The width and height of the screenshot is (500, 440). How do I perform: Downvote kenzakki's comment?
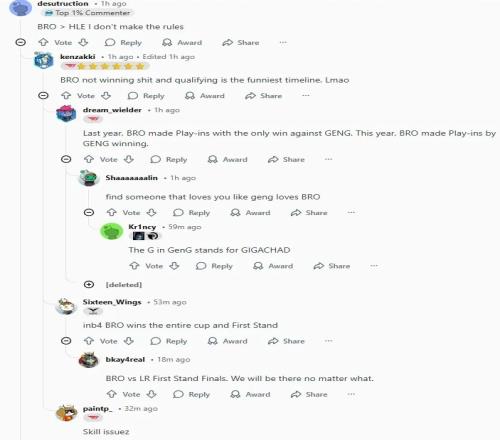pos(106,96)
